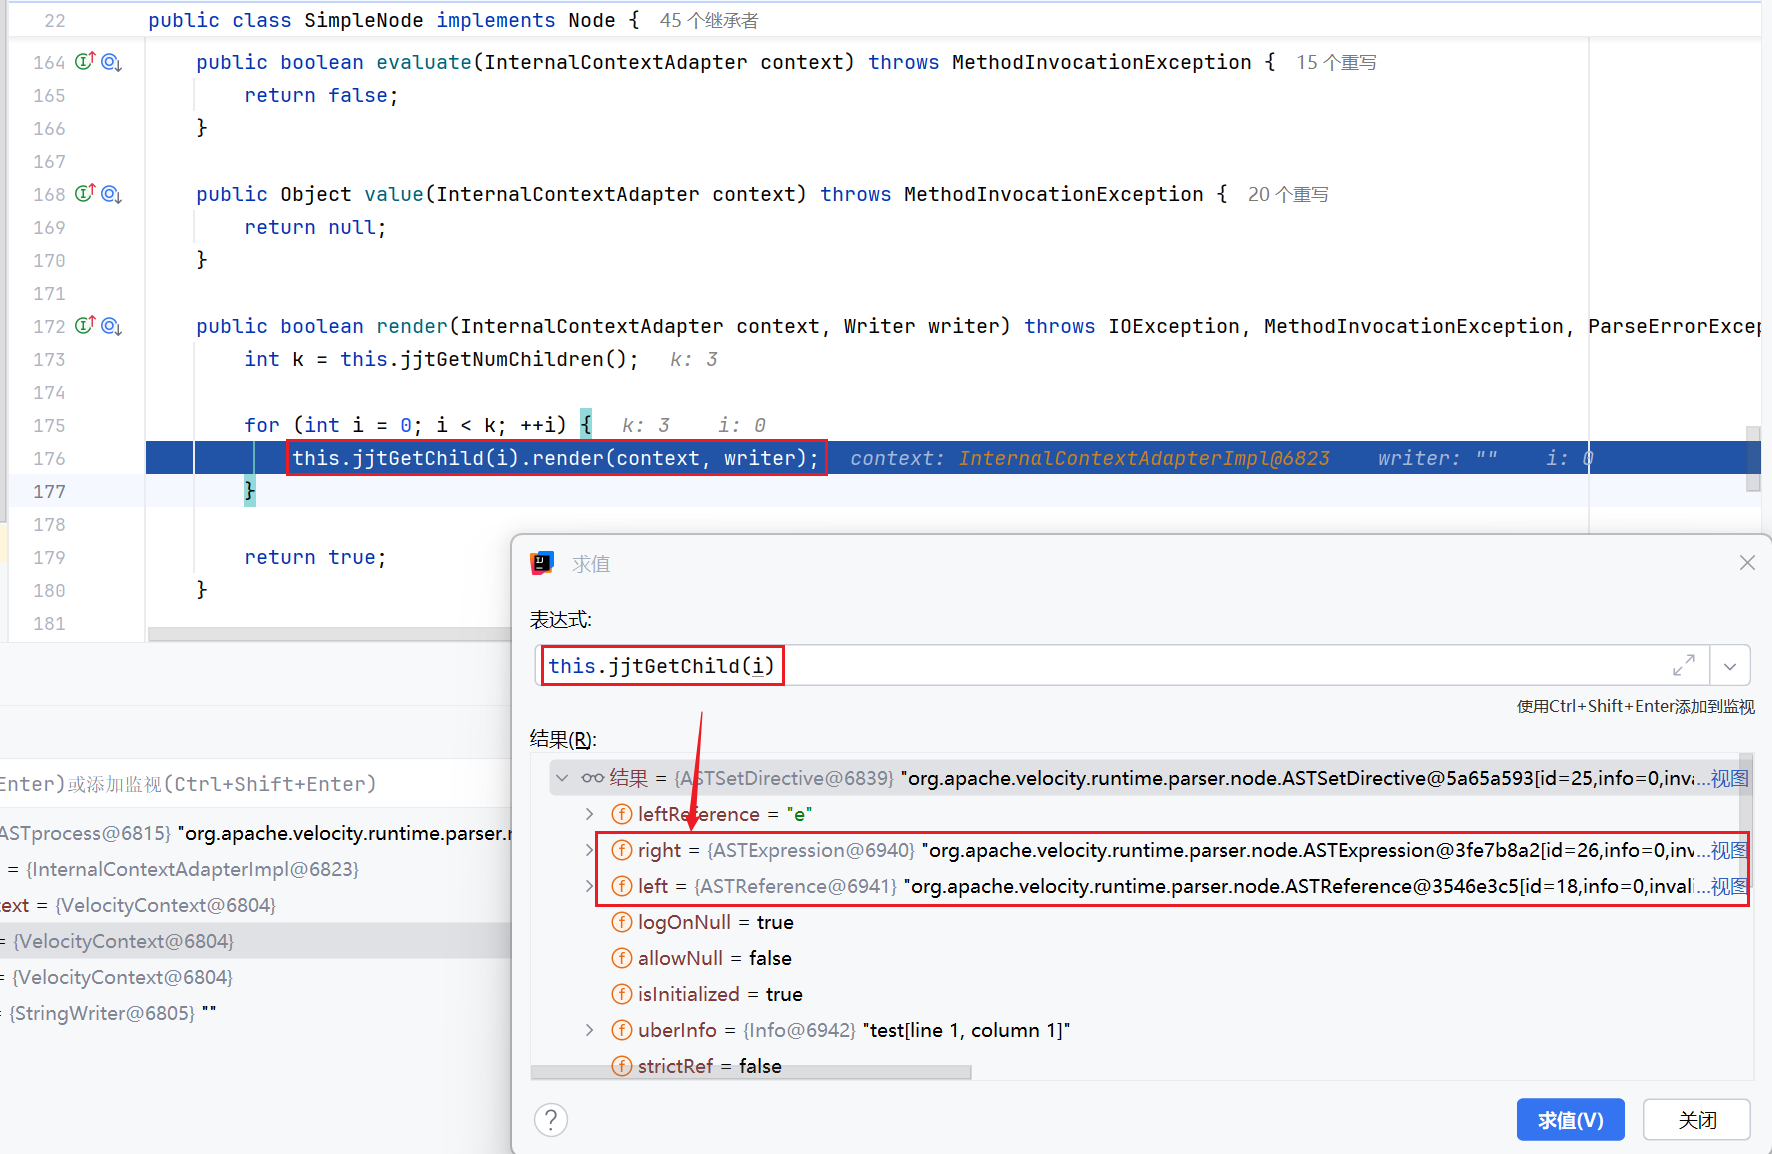The width and height of the screenshot is (1772, 1154).
Task: Expand the expression field editor
Action: pos(1684,665)
